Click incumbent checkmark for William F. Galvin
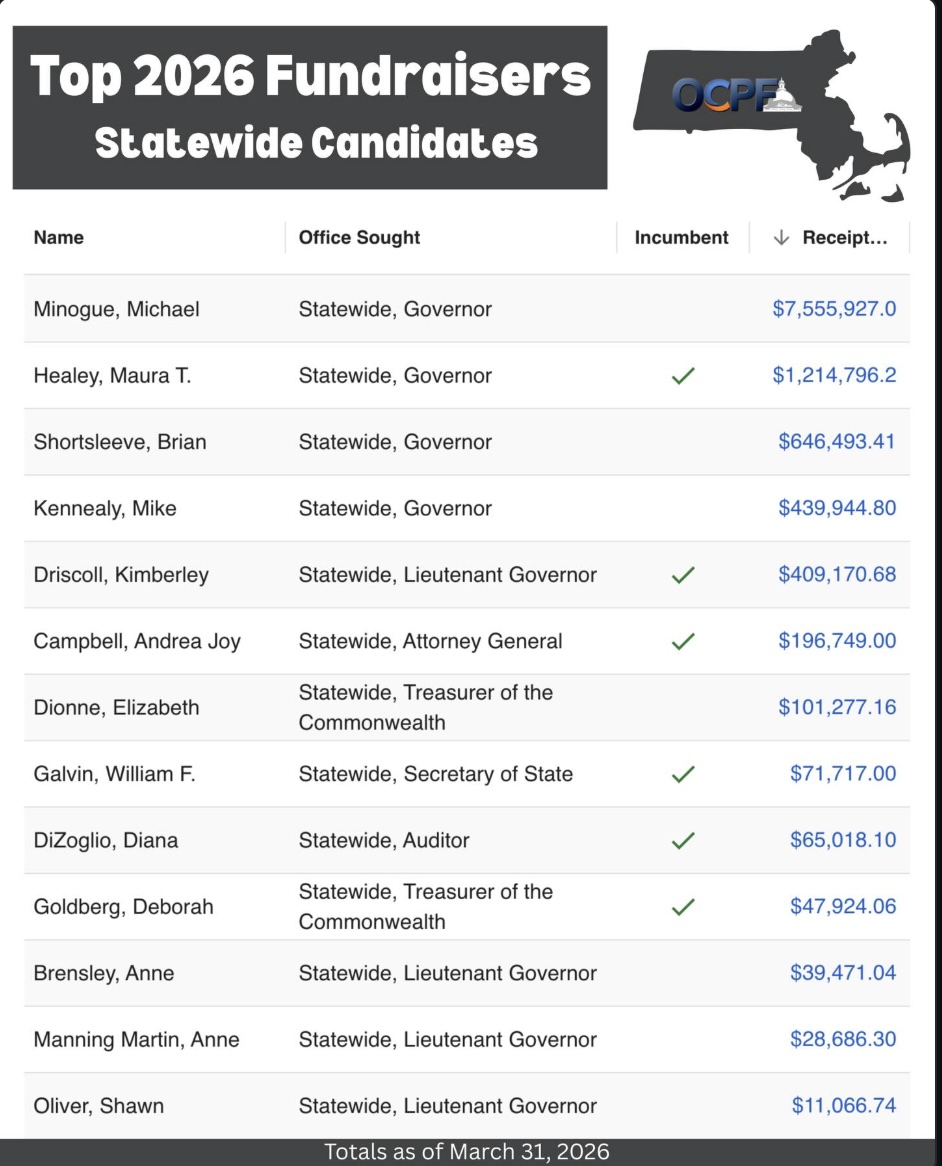The height and width of the screenshot is (1166, 942). [682, 774]
